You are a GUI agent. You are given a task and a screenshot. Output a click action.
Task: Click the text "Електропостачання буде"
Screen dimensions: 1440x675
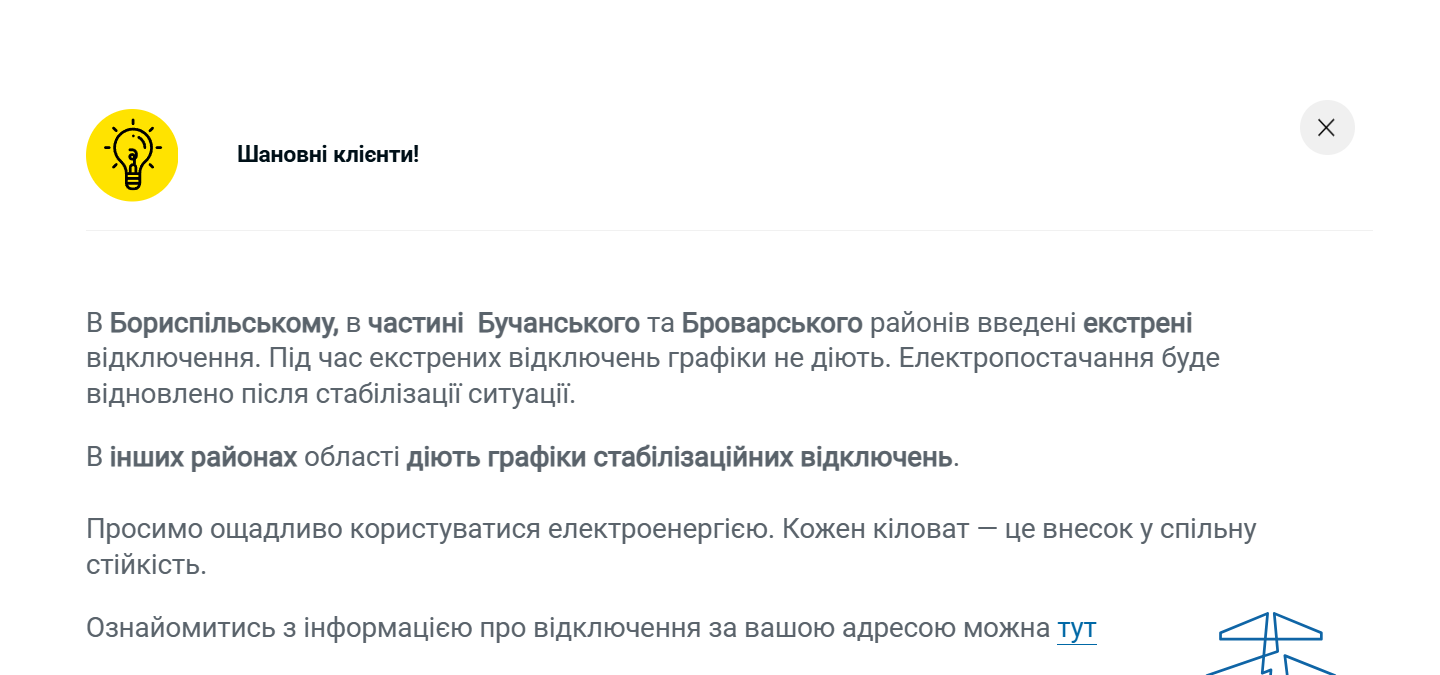(x=1059, y=358)
